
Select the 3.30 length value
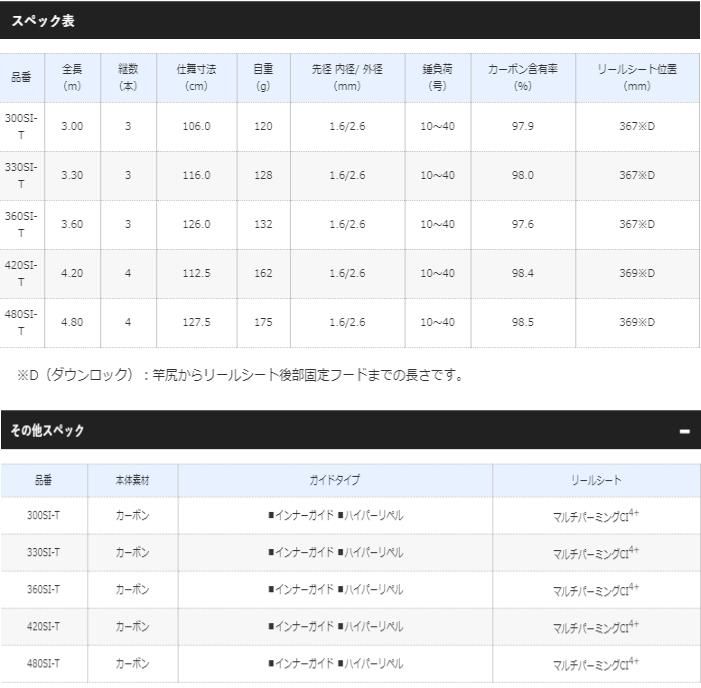pos(72,175)
